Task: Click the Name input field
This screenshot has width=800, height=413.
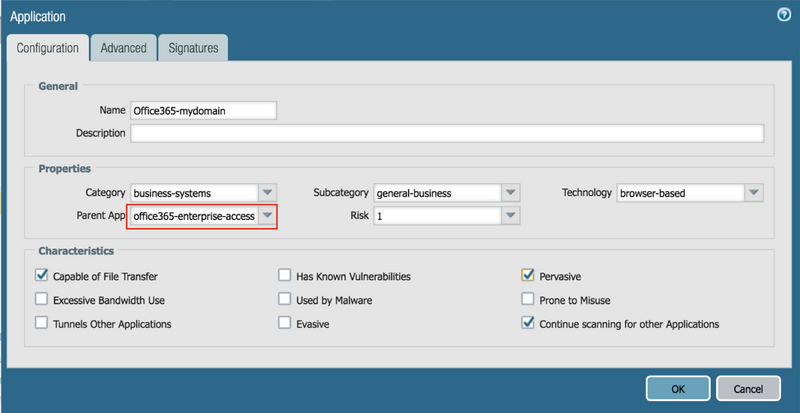Action: pyautogui.click(x=203, y=110)
